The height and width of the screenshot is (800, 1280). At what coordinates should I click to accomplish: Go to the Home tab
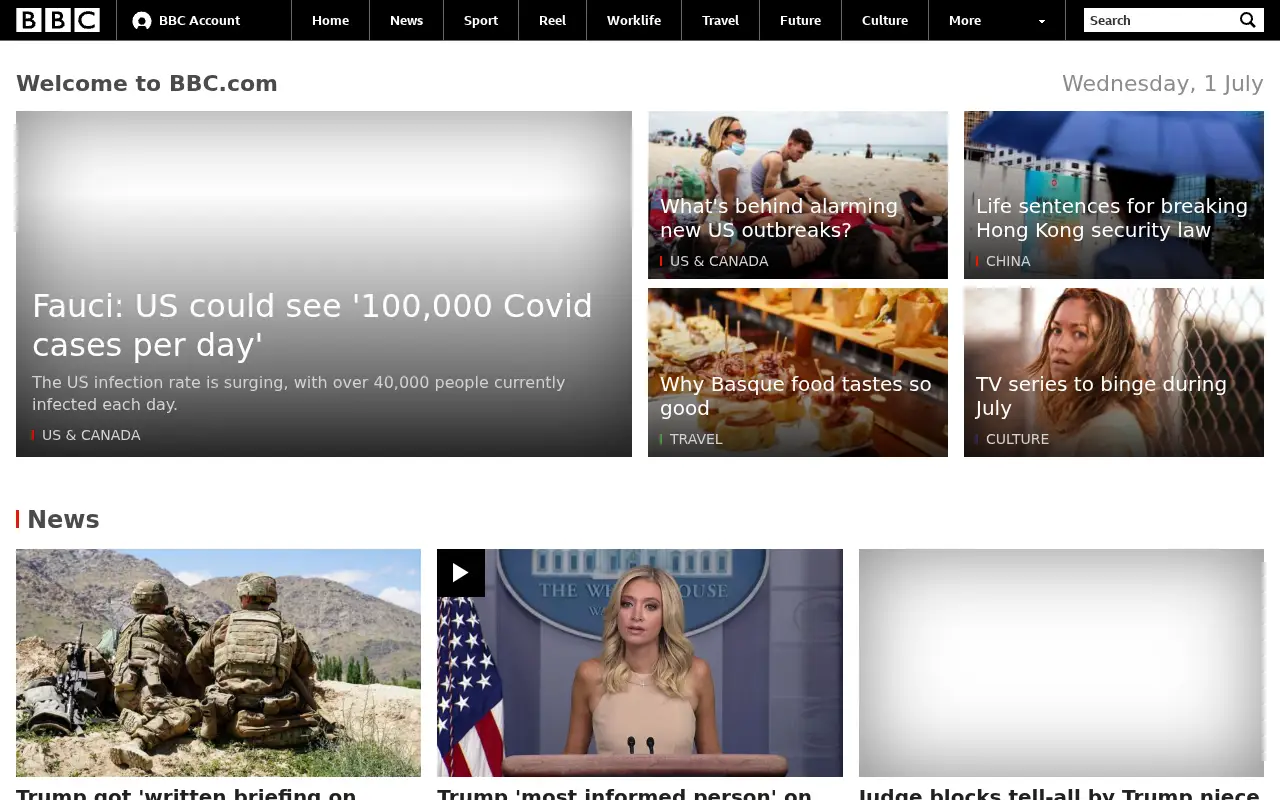(330, 20)
